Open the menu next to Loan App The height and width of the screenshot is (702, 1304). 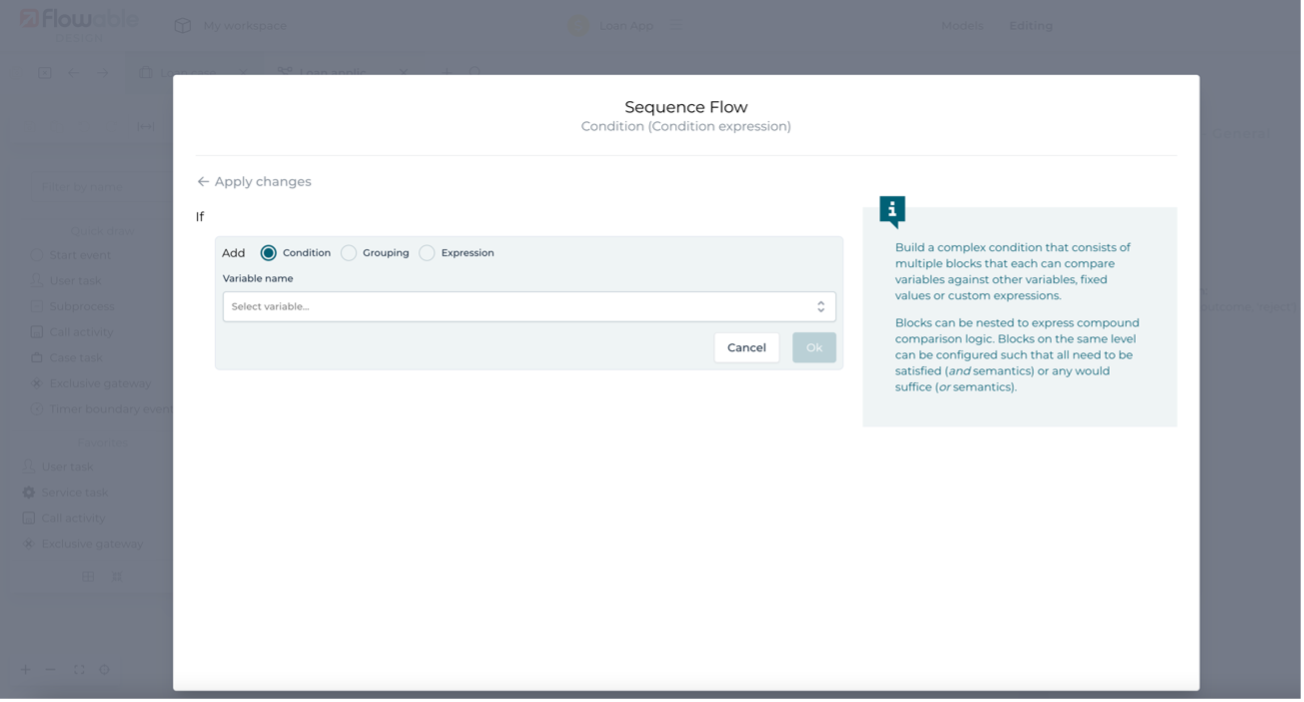[676, 26]
